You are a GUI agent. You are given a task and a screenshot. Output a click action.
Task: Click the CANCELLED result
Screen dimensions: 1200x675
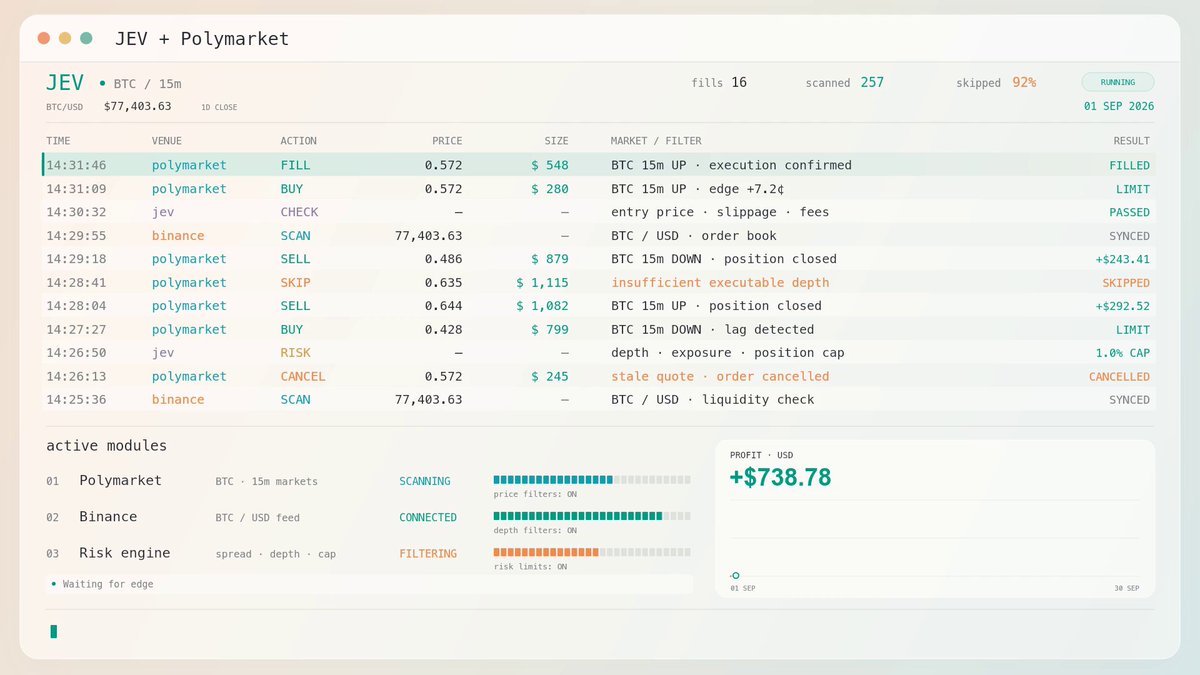(x=1119, y=377)
